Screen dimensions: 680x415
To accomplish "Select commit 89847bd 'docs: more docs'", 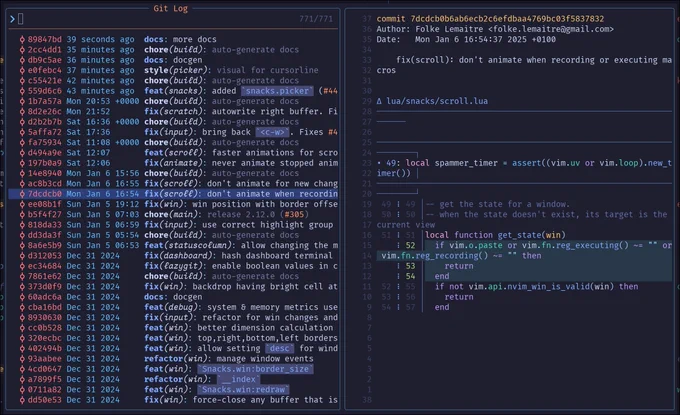I will (x=173, y=39).
